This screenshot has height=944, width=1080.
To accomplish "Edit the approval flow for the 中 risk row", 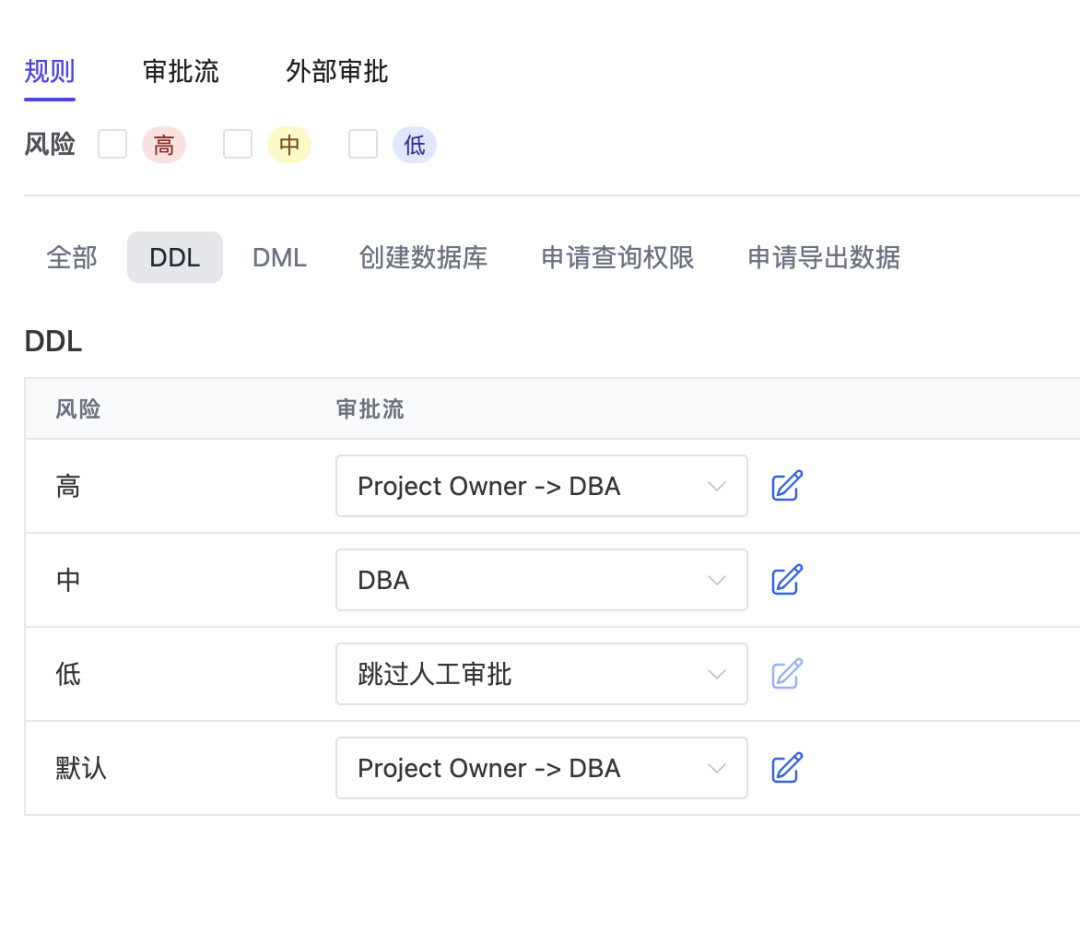I will click(787, 580).
